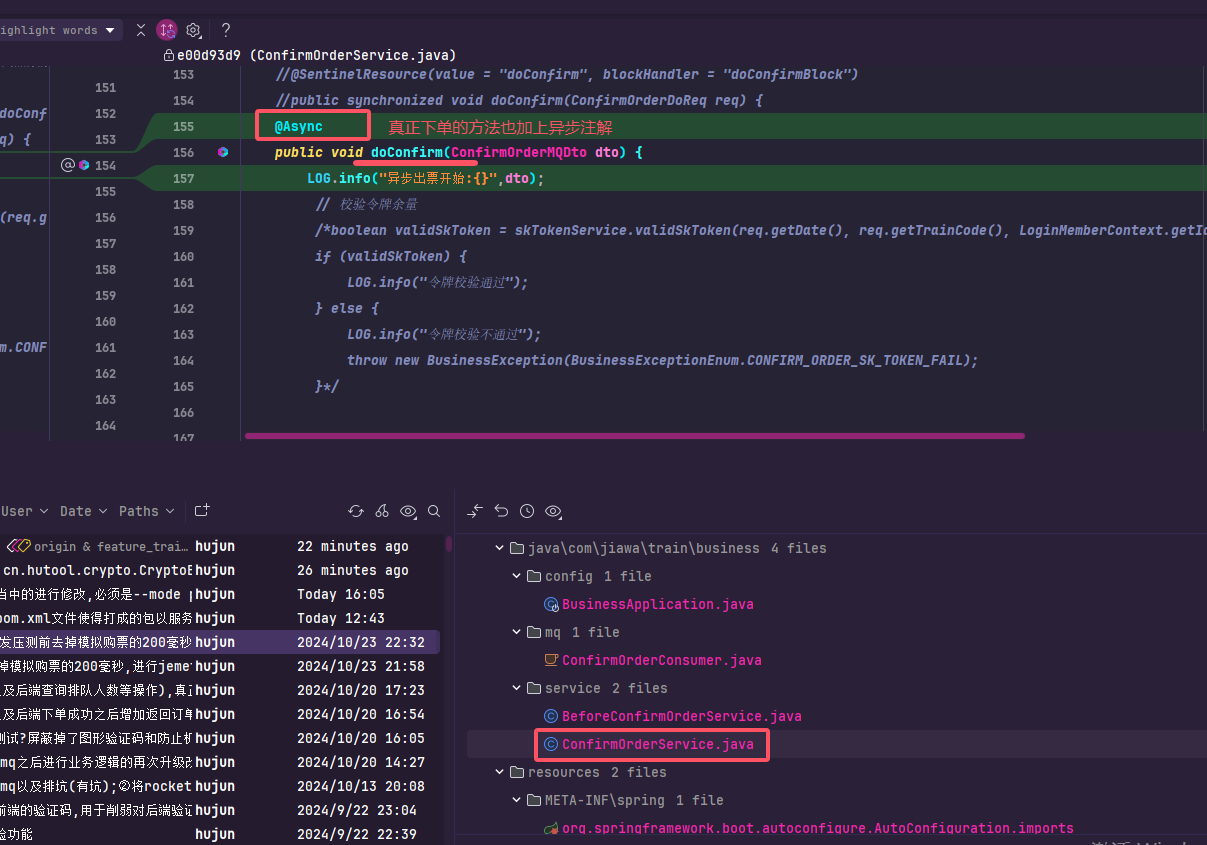Open the User filter dropdown
Screen dimensions: 1207x845
click(x=24, y=511)
